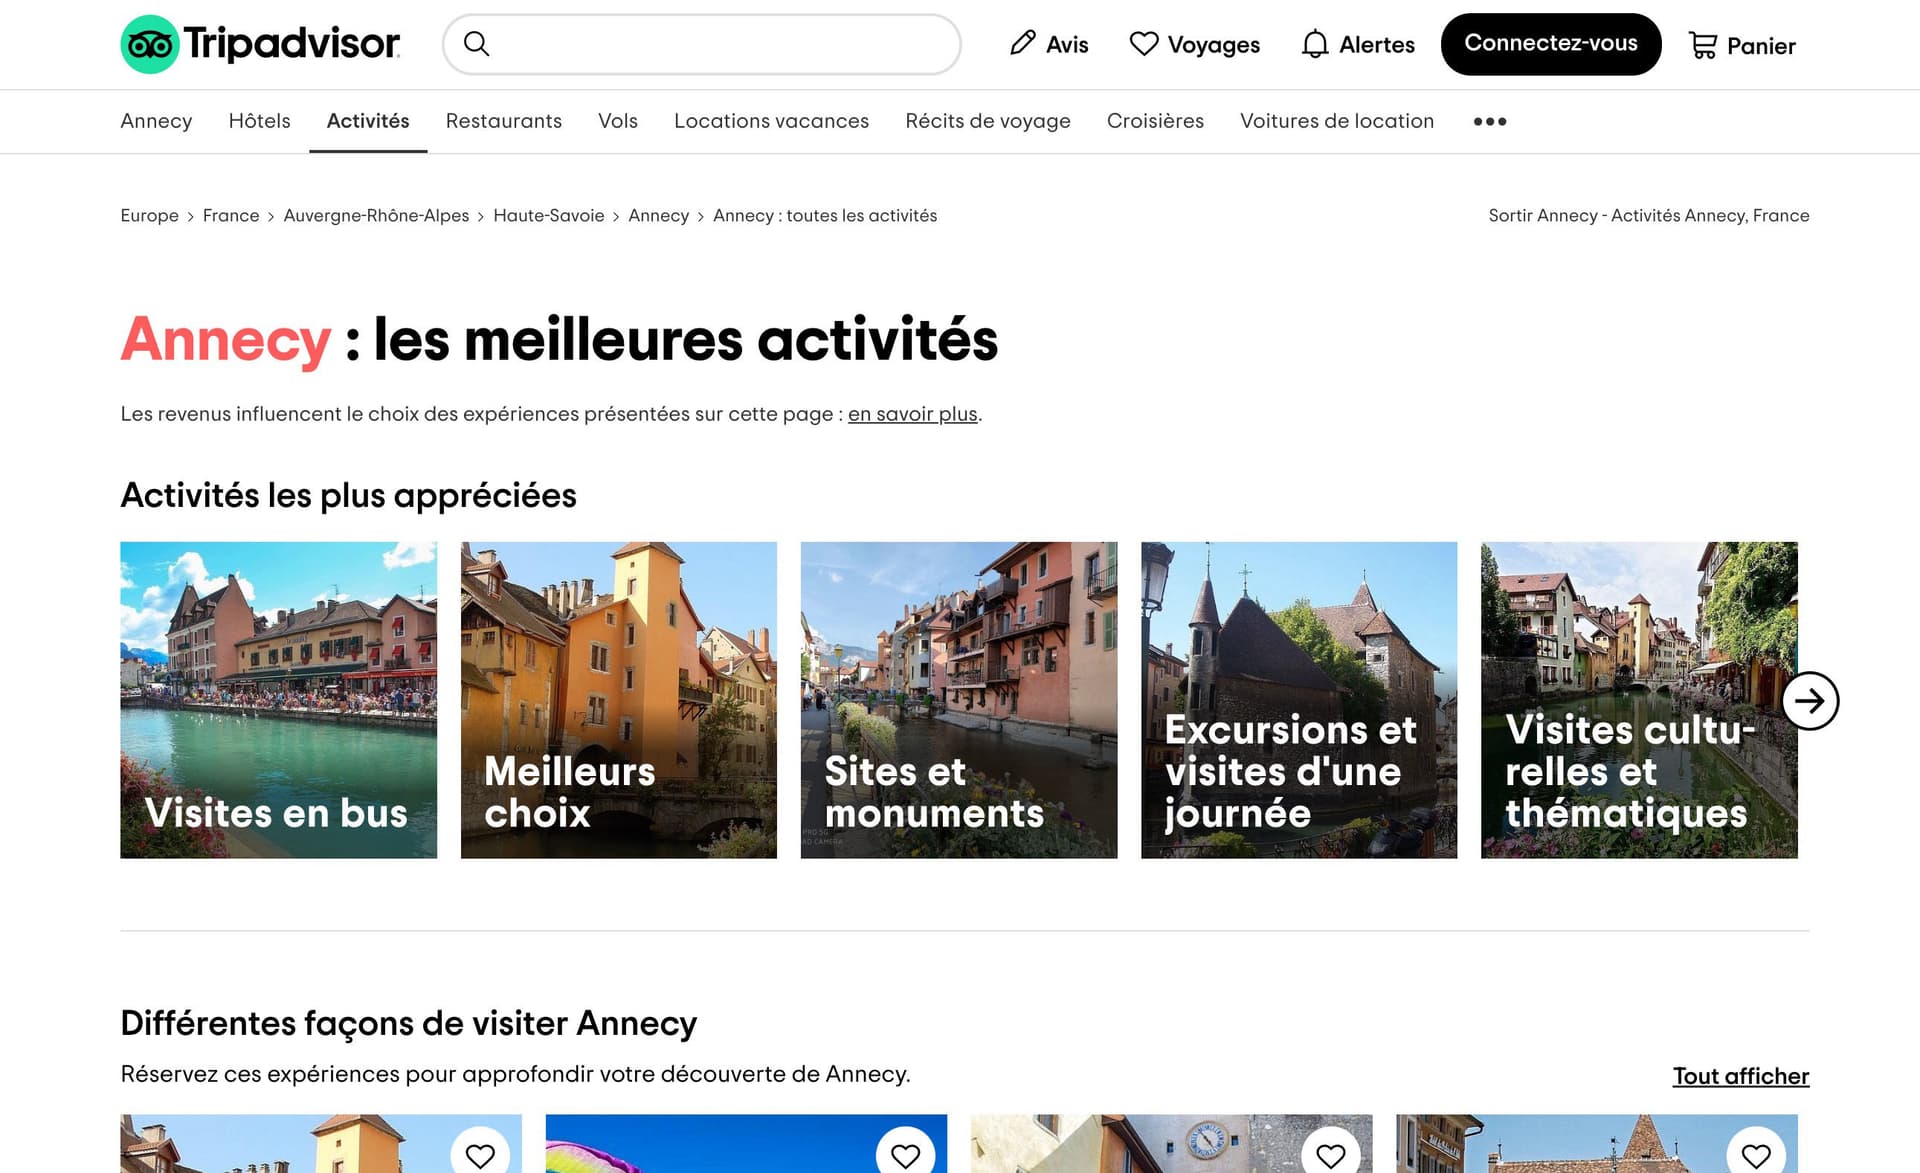Open the 'Visites en bus' category tile
Screen dimensions: 1920x1173
[278, 700]
